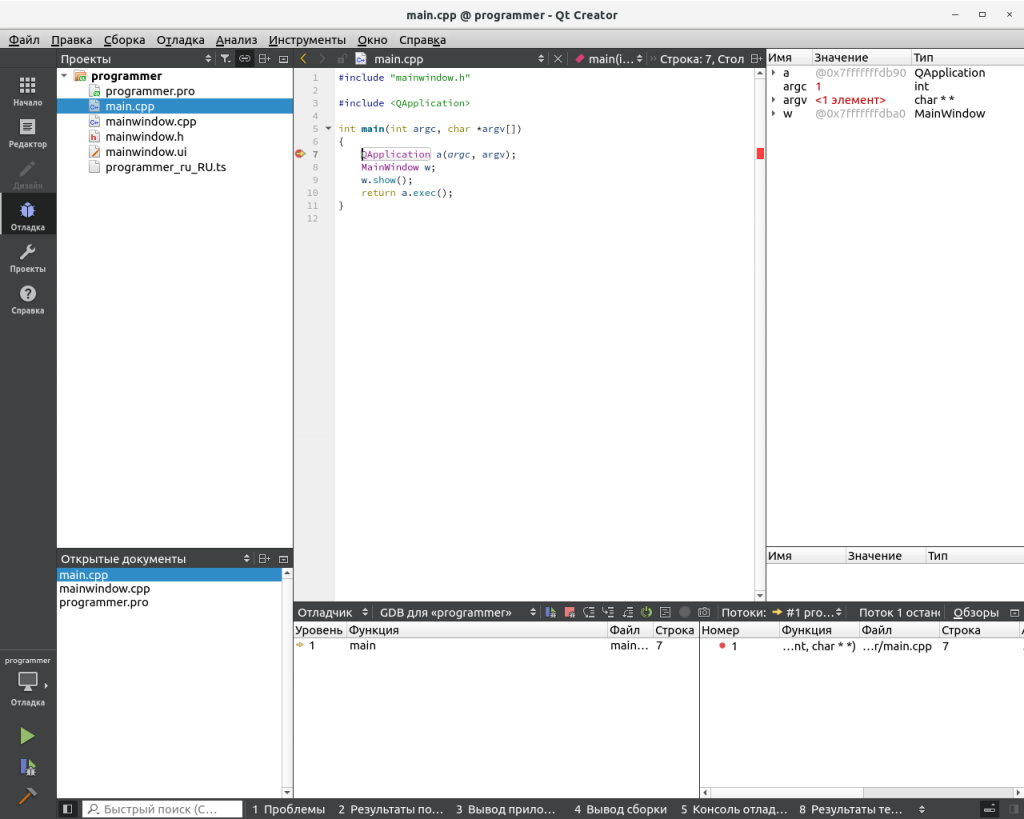Split the editor view
The width and height of the screenshot is (1024, 819).
tap(756, 59)
